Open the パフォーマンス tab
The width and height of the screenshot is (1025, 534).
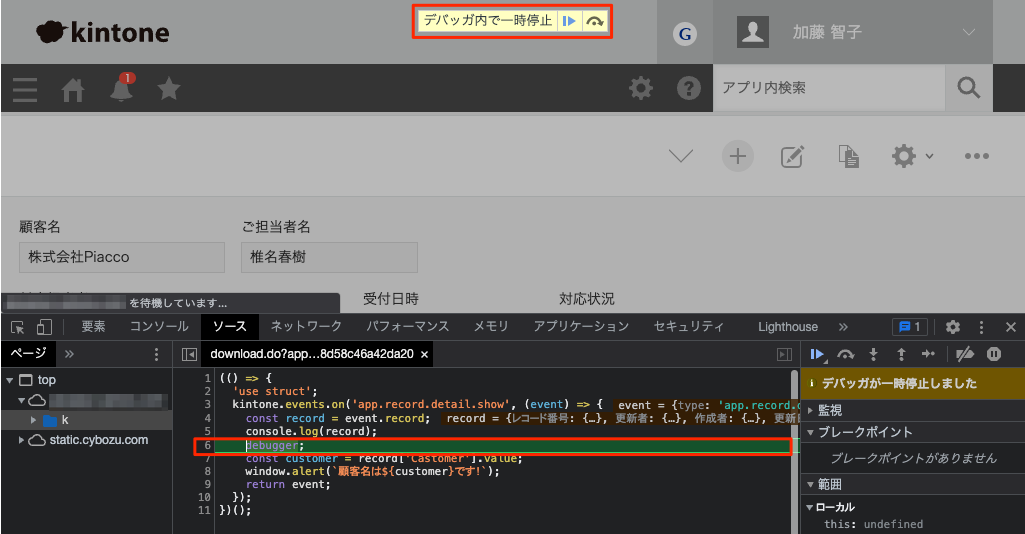coord(407,326)
